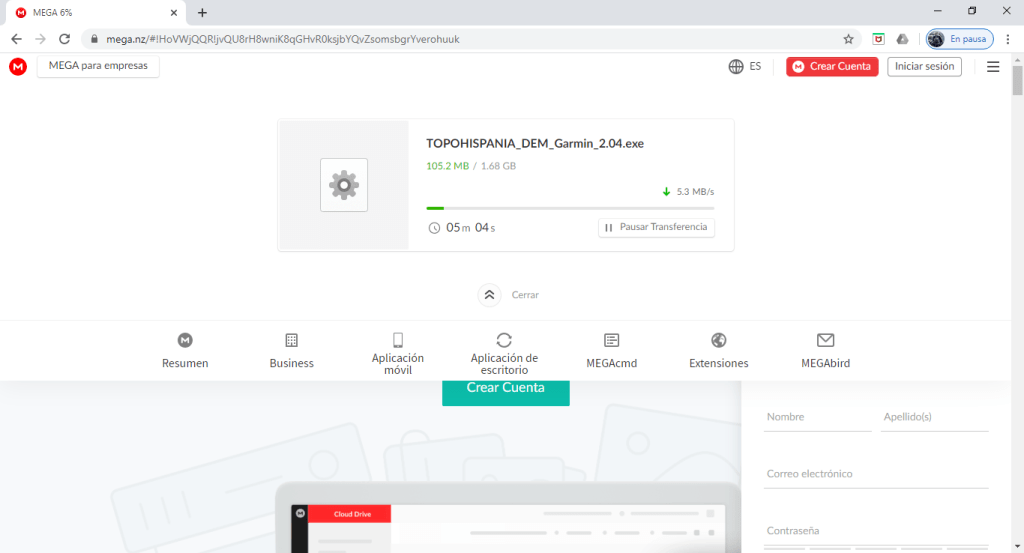
Task: Click the red Crear Cuenta header button
Action: (832, 67)
